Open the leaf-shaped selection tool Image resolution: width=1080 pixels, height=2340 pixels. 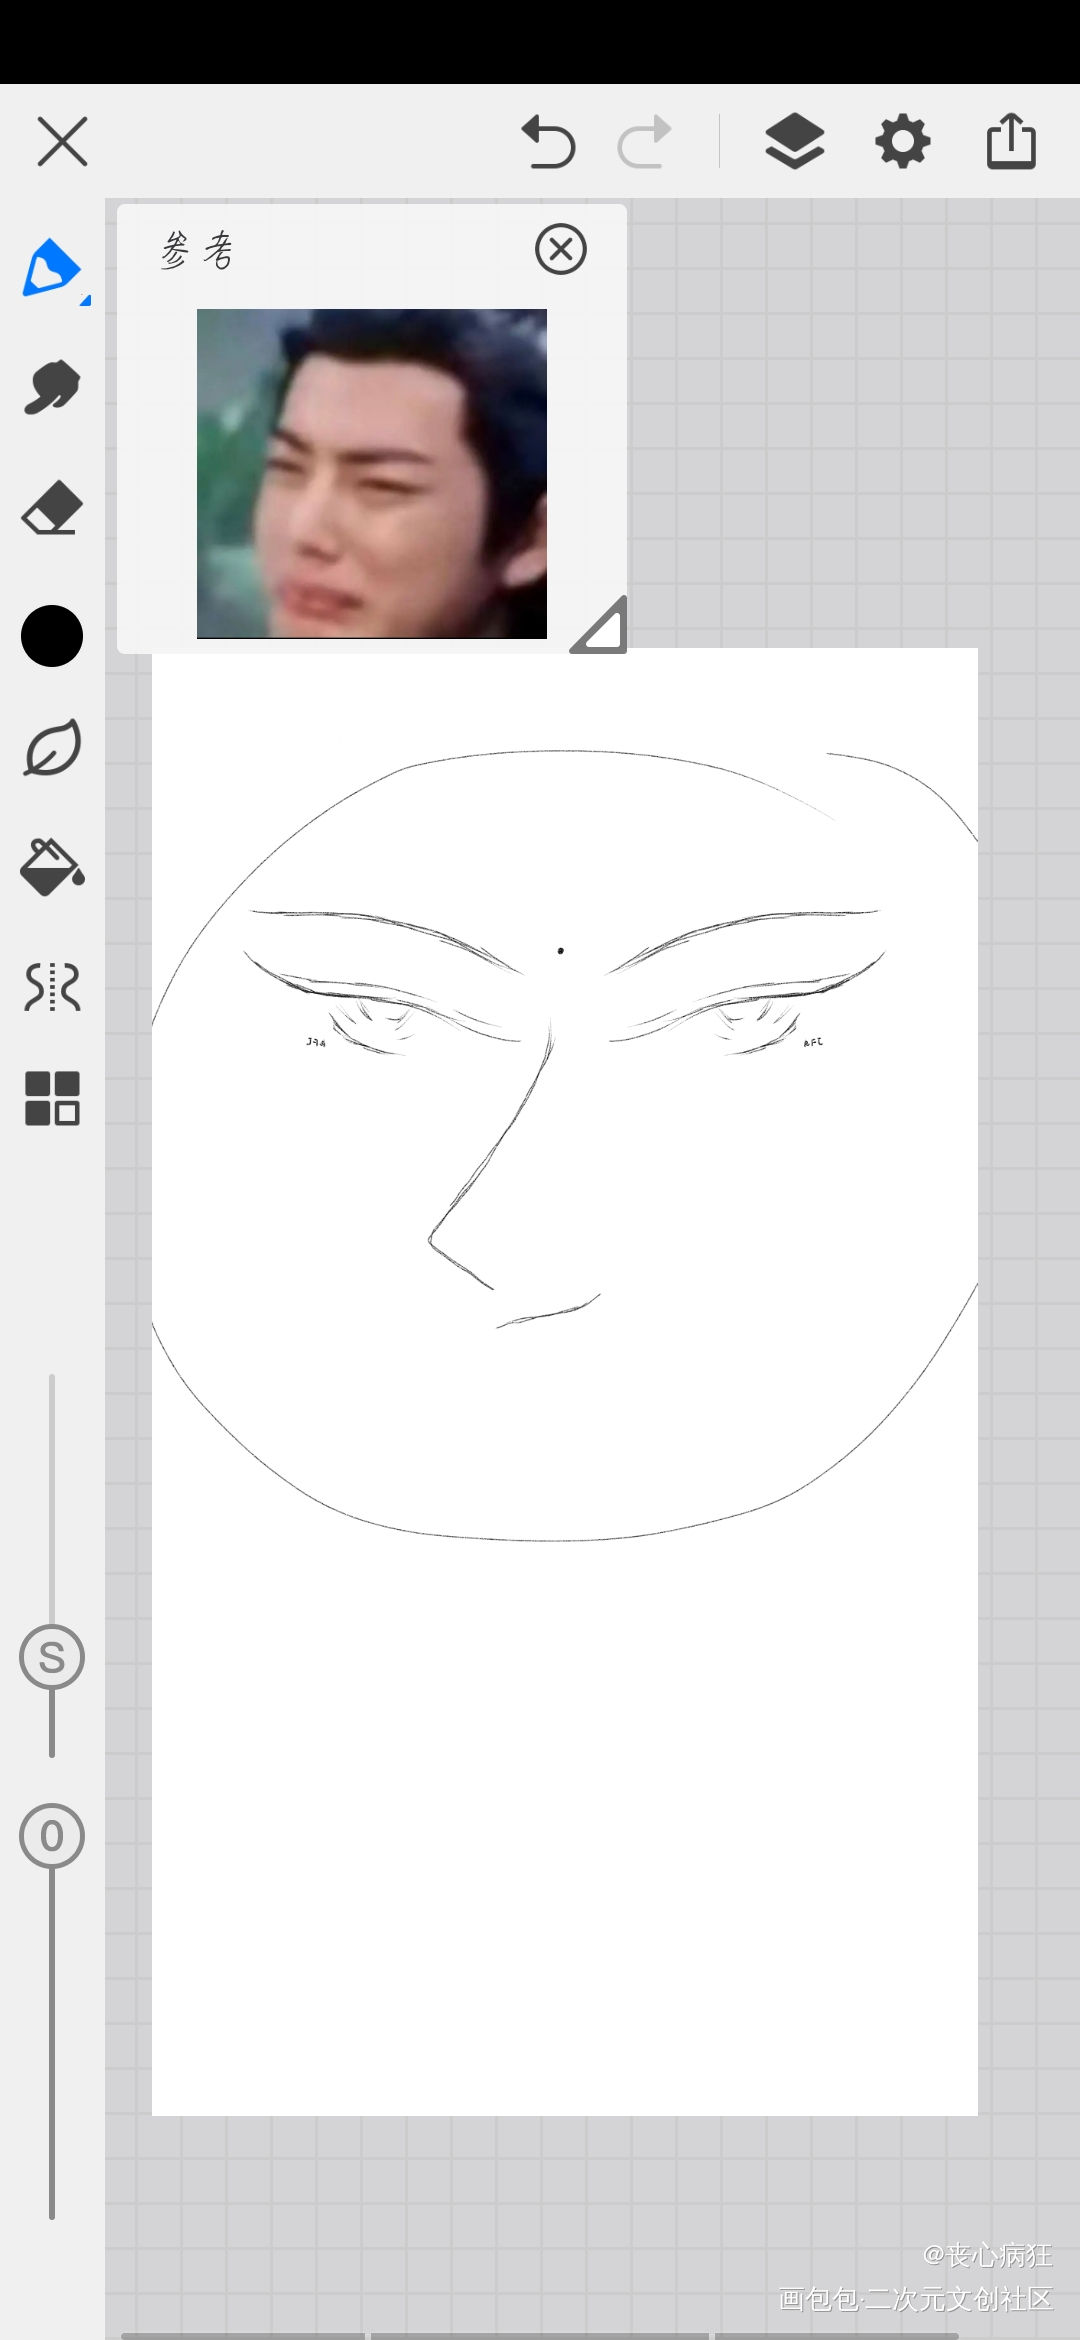pyautogui.click(x=52, y=748)
